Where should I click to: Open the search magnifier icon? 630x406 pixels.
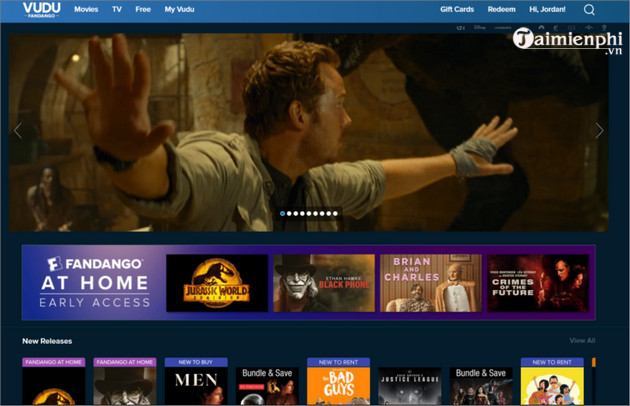(589, 10)
